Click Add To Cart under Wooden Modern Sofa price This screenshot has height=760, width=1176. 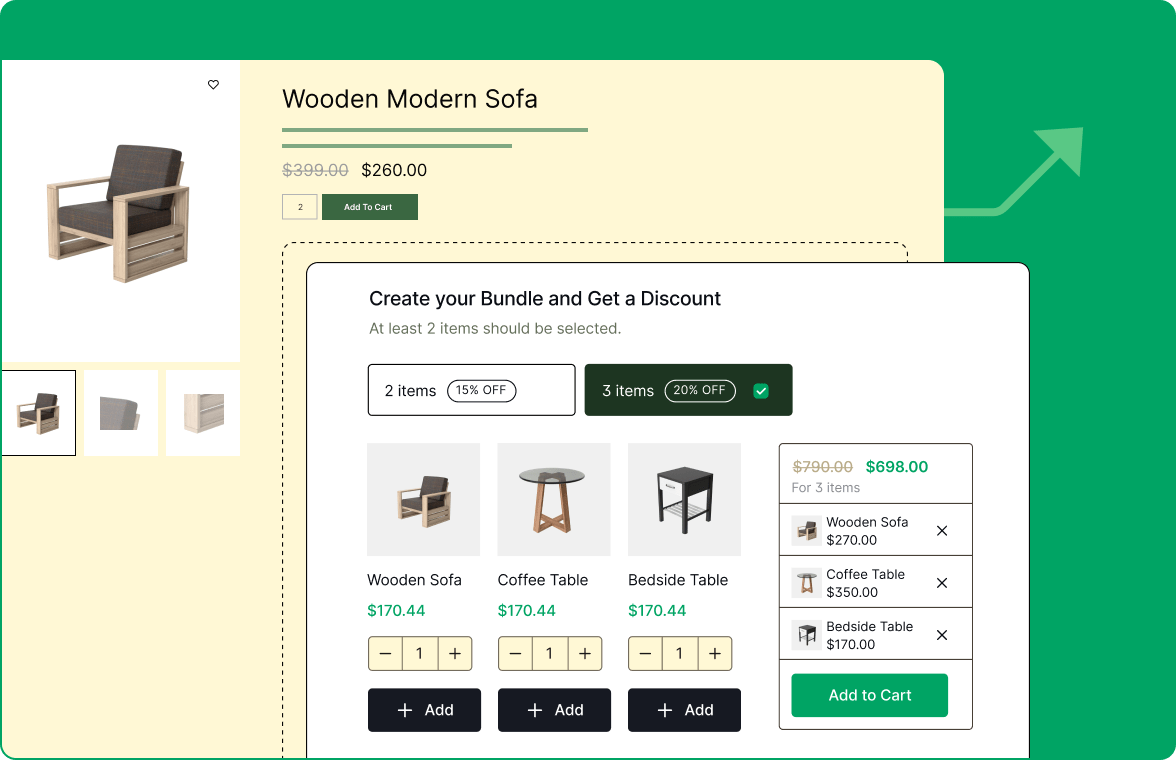(x=370, y=207)
